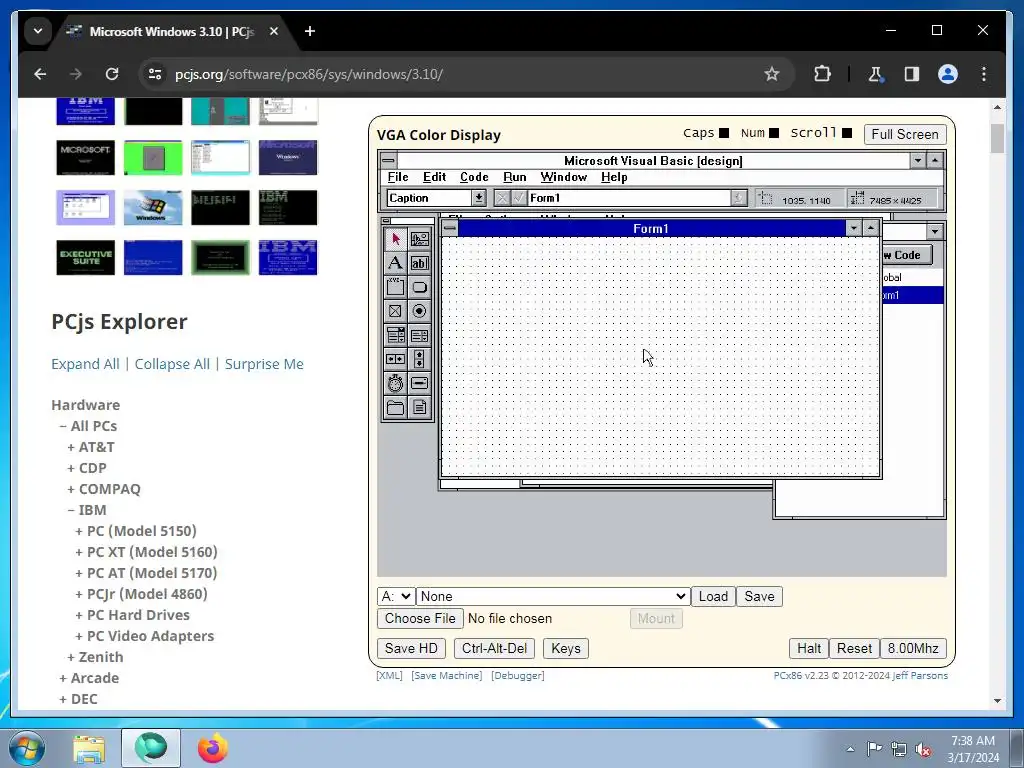Select the Option Button tool
1024x768 pixels.
click(x=419, y=312)
